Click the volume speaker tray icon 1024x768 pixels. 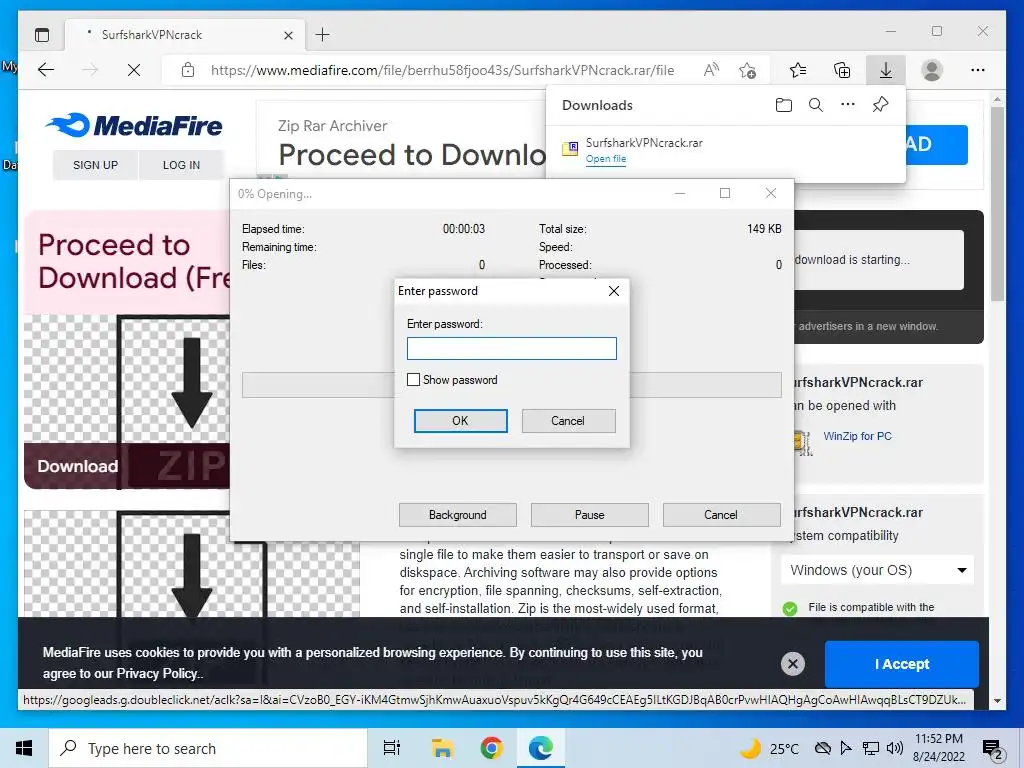point(895,748)
